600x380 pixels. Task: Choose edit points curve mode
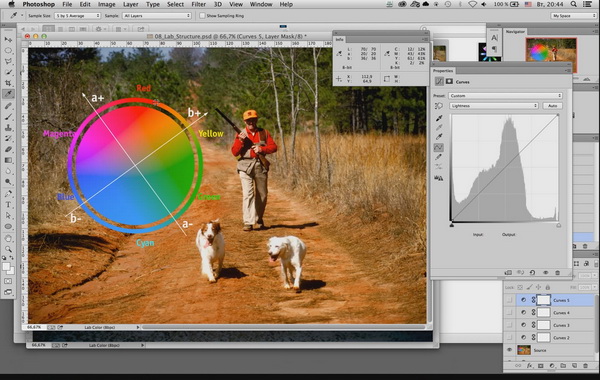pos(439,147)
